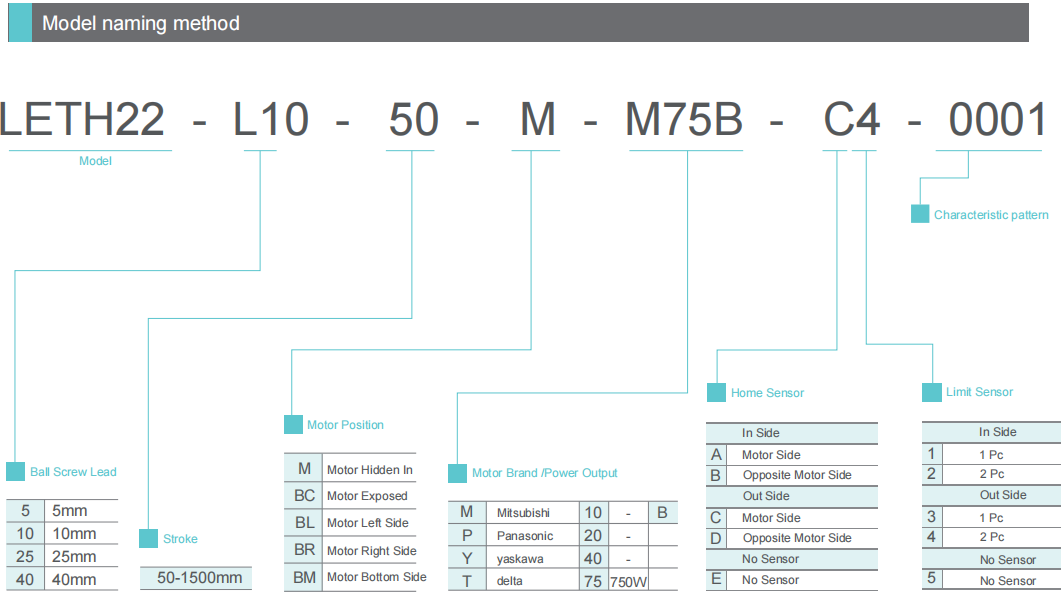
Task: Click the teal square beside Ball Screw Lead
Action: tap(15, 472)
